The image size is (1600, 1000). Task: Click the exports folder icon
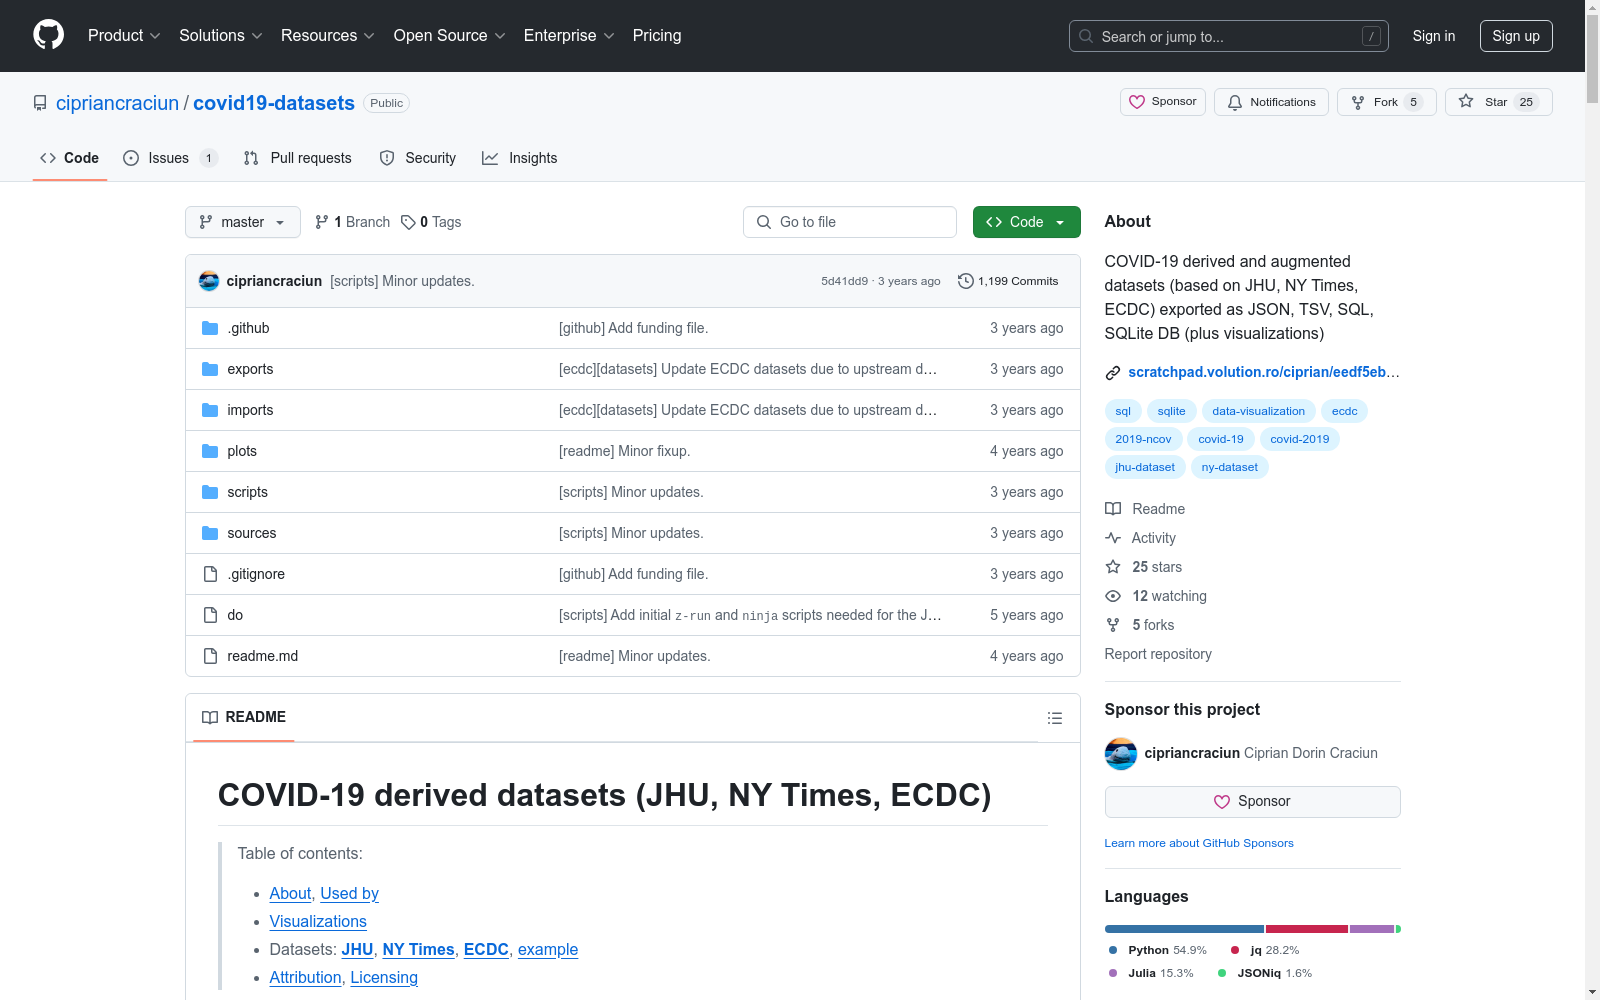(210, 369)
